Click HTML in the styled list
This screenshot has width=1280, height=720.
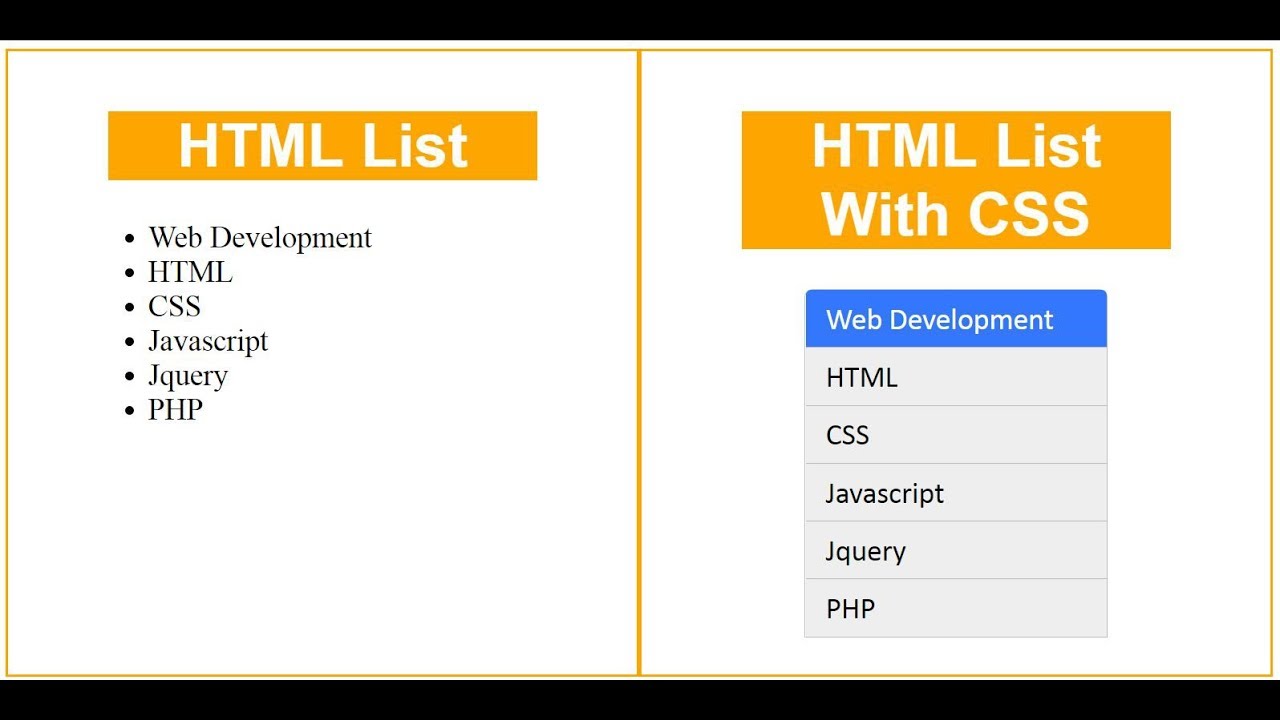pos(955,377)
